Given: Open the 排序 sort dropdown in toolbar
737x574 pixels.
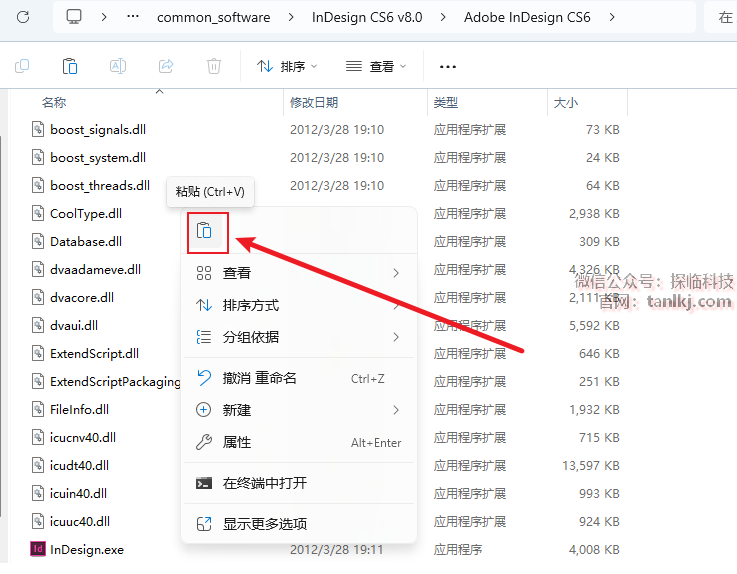Looking at the screenshot, I should pyautogui.click(x=287, y=67).
